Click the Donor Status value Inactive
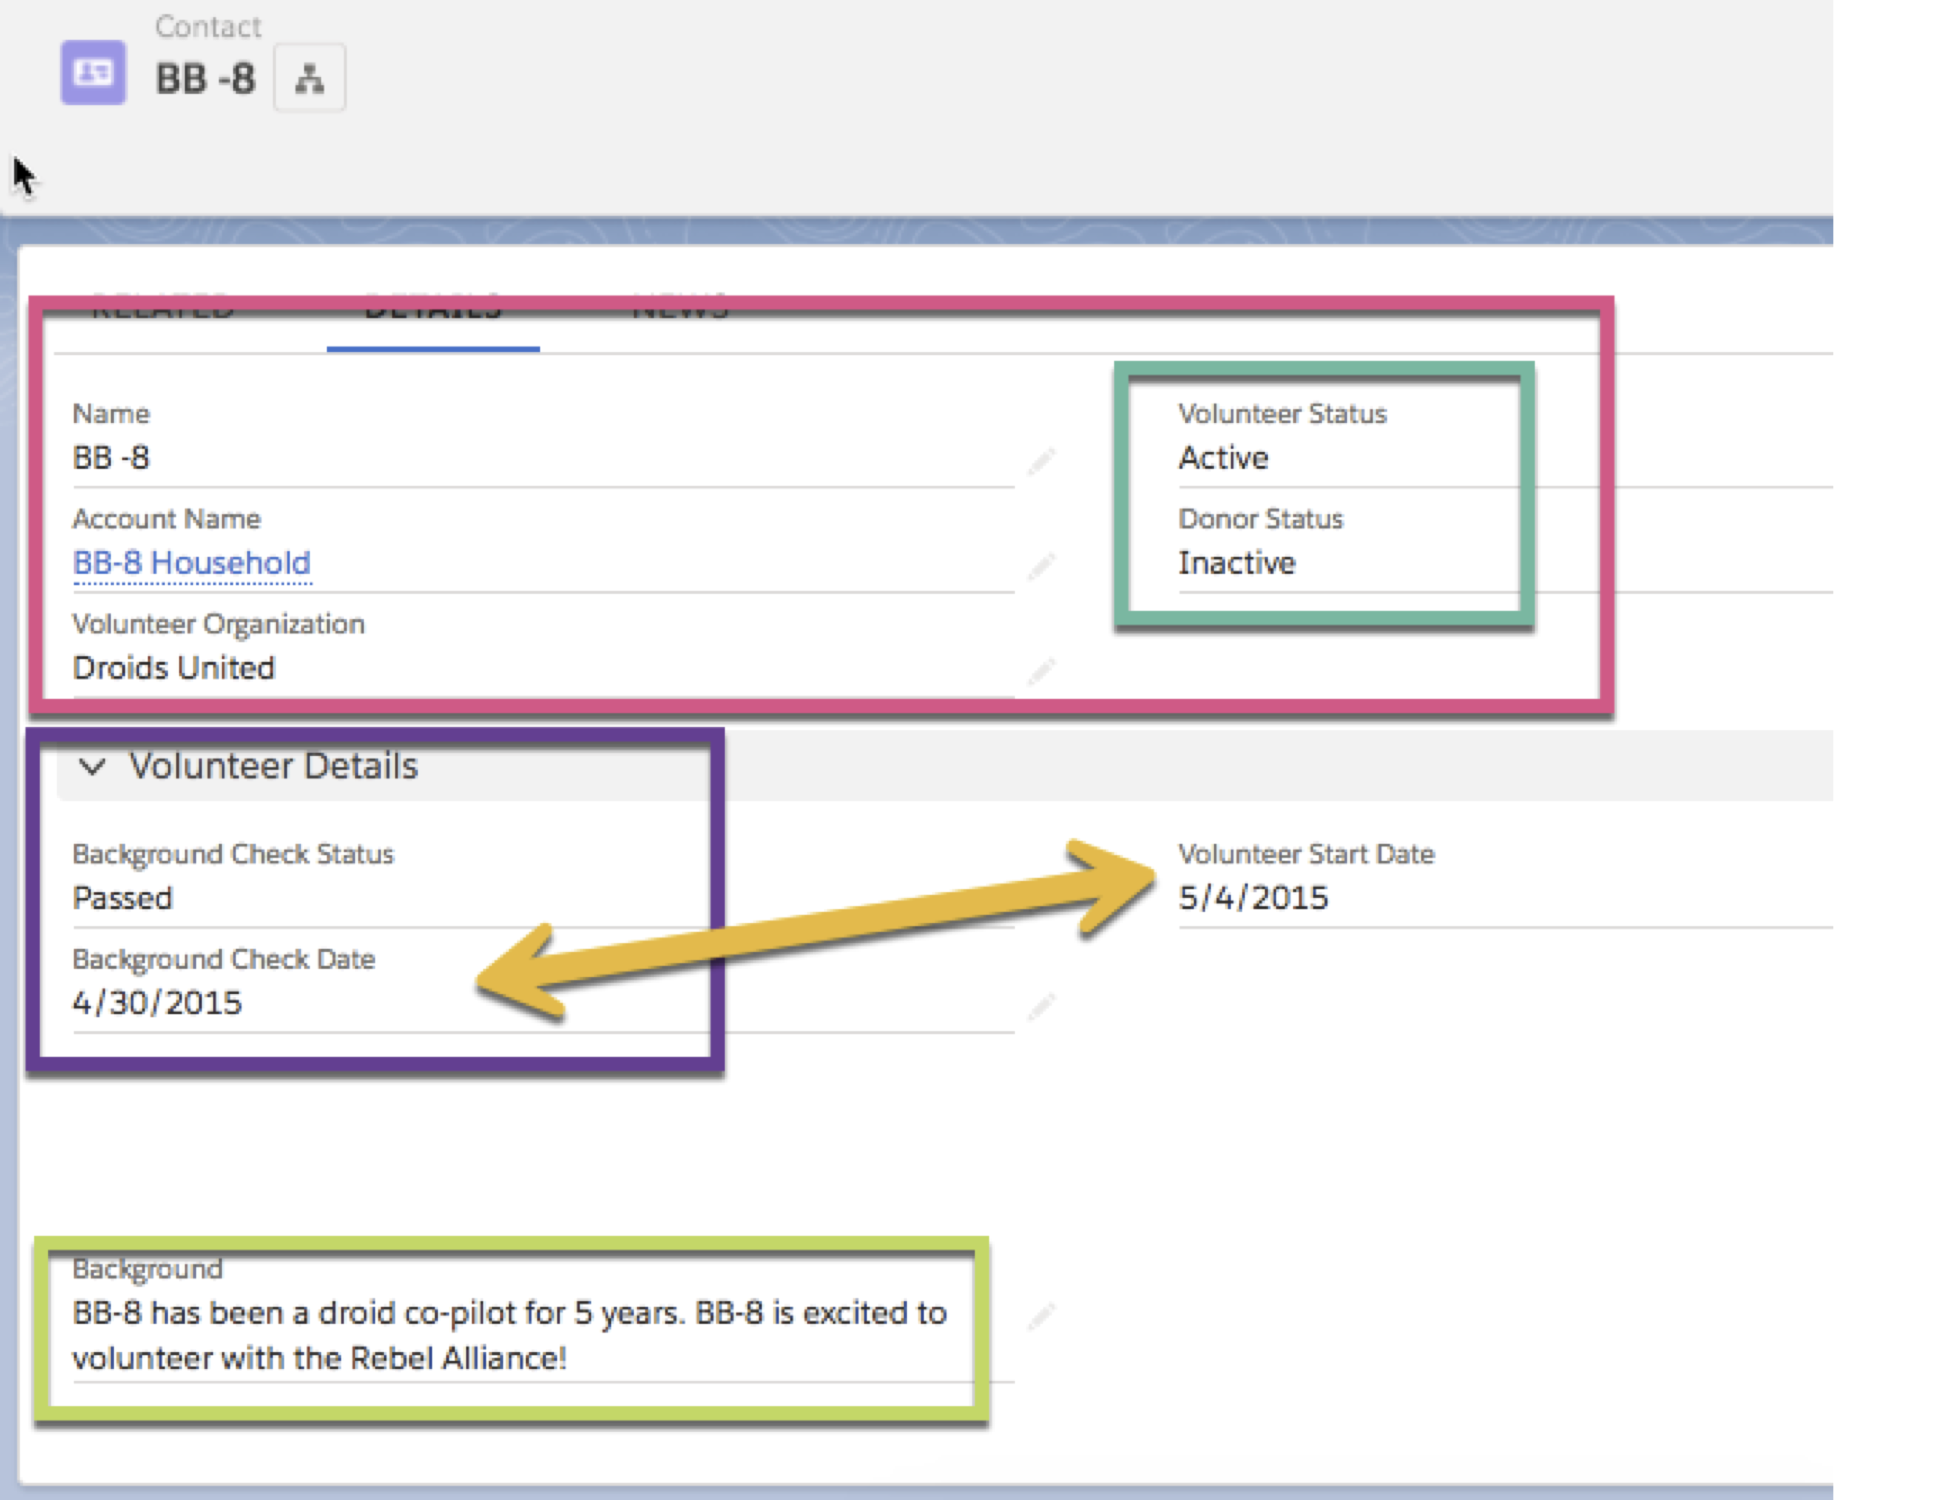Viewport: 1950px width, 1500px height. [1236, 563]
